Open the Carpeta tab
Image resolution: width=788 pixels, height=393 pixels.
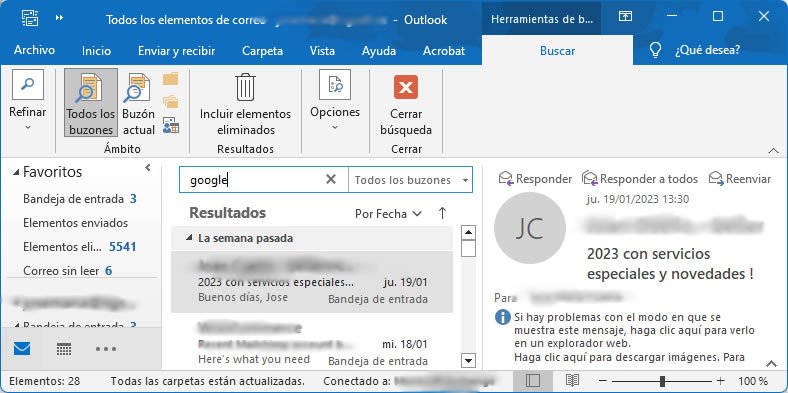[x=262, y=51]
